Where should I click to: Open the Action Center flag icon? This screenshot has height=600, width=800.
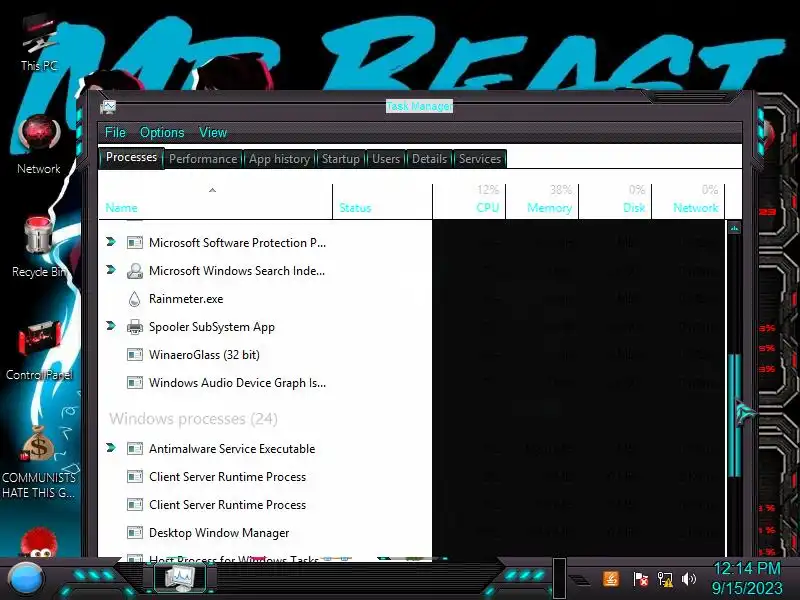640,579
